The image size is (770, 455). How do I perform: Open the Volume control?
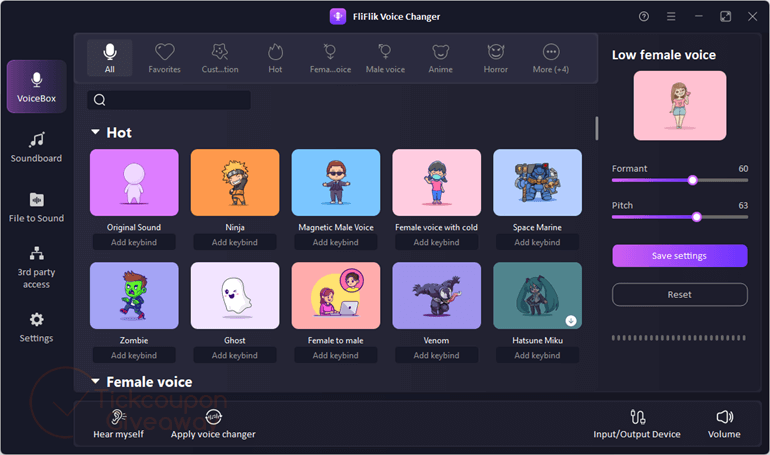click(x=724, y=424)
